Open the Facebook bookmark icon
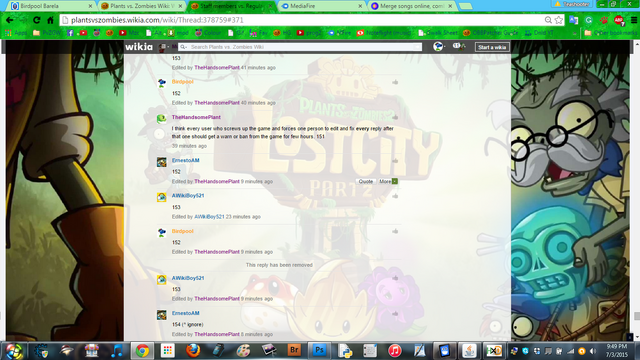 click(70, 33)
